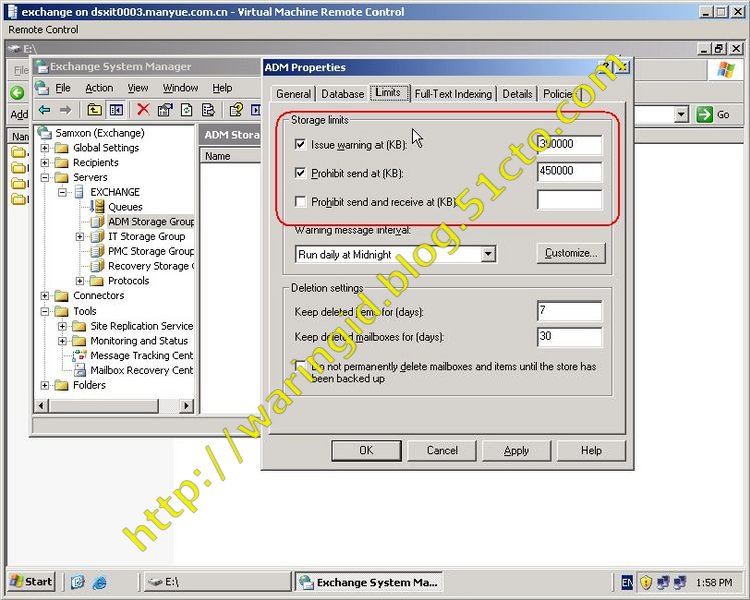750x600 pixels.
Task: Open the Warning message interval dropdown
Action: pos(487,254)
